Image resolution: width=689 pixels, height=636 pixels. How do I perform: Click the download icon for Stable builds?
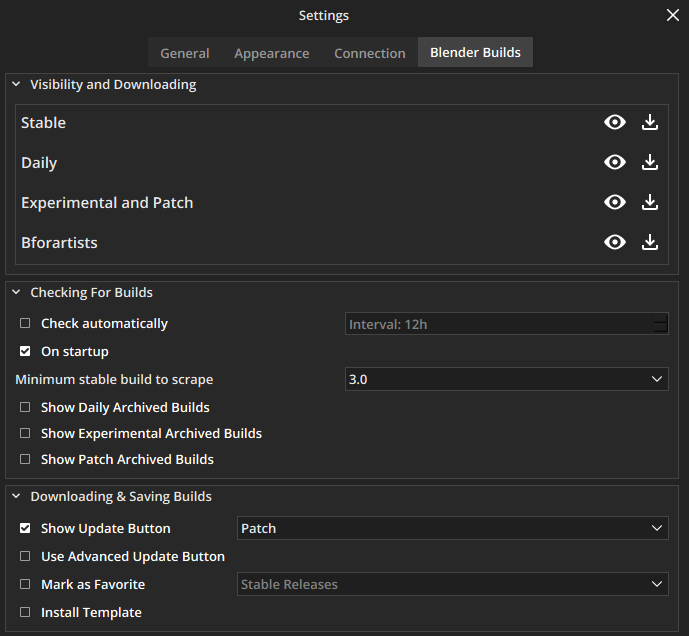click(x=650, y=122)
